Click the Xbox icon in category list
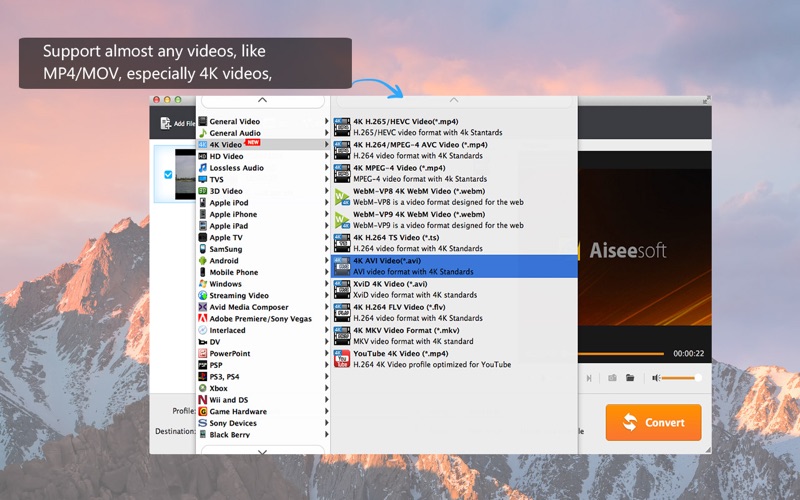This screenshot has width=800, height=500. click(203, 388)
